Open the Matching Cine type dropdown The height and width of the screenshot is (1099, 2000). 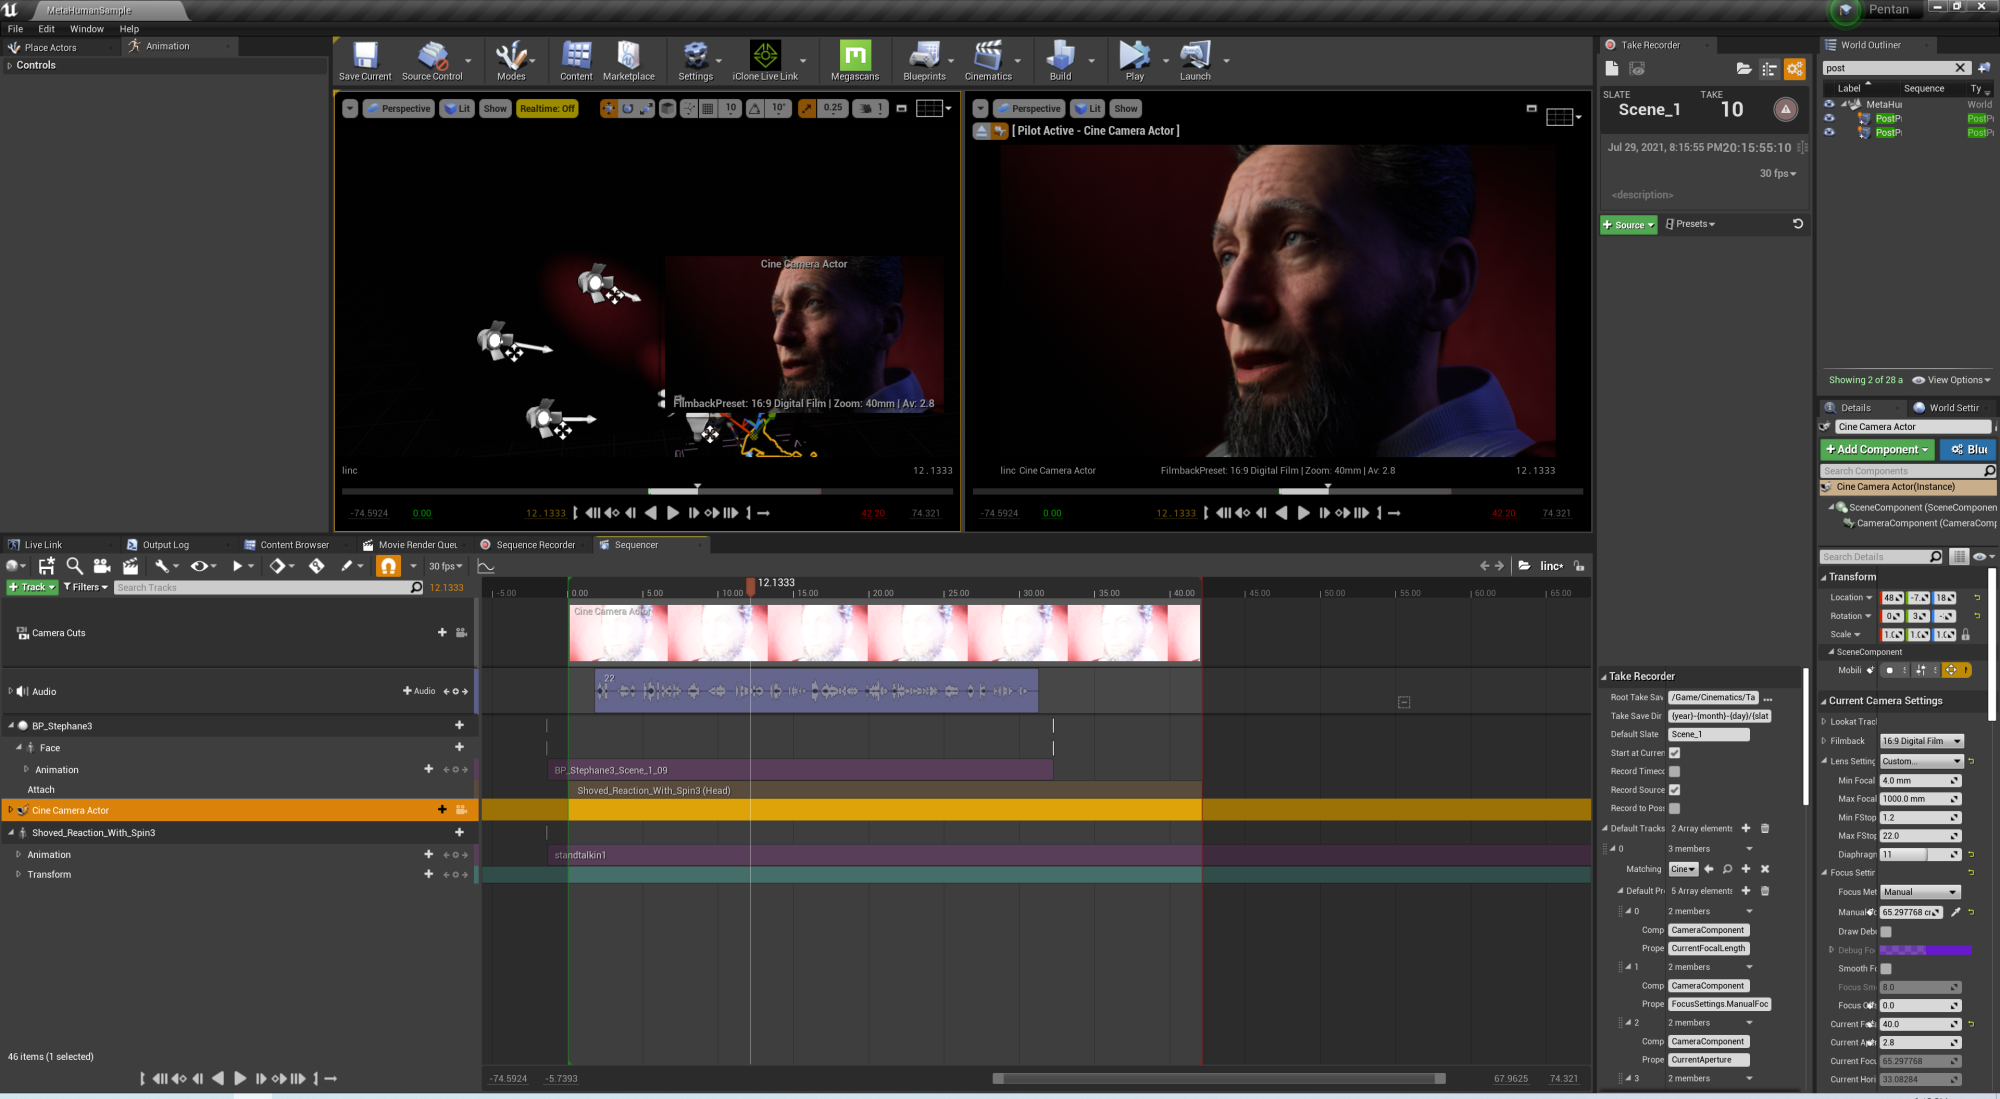1683,869
